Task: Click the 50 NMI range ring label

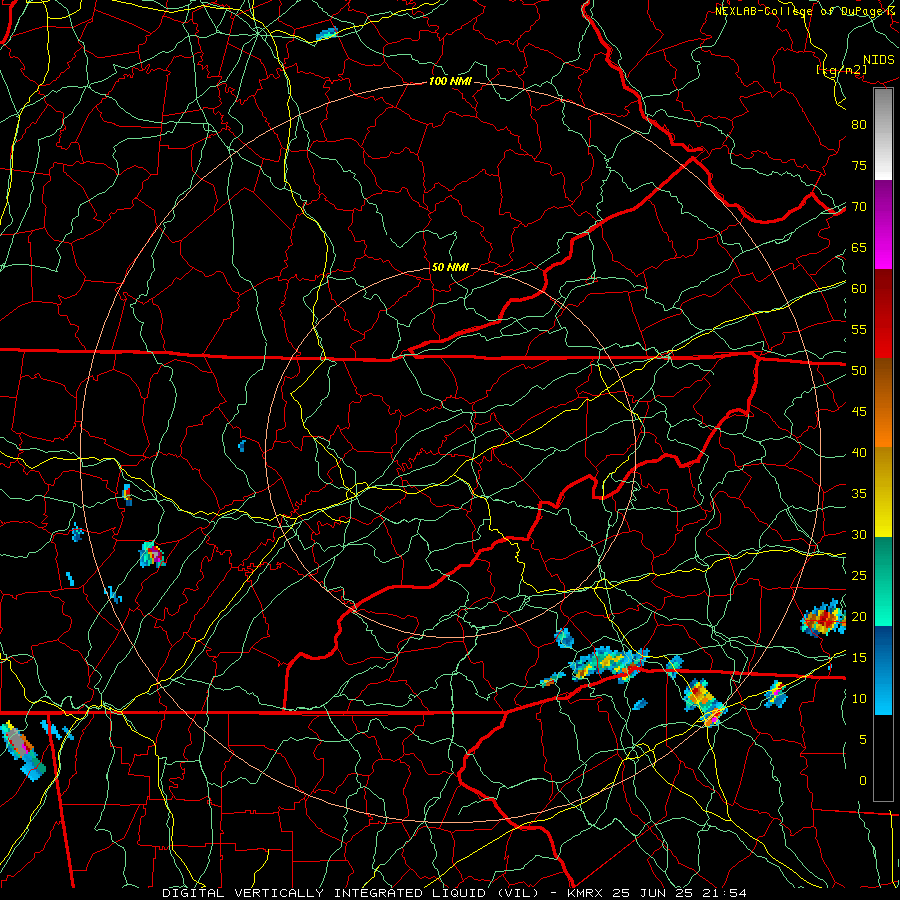Action: coord(450,267)
